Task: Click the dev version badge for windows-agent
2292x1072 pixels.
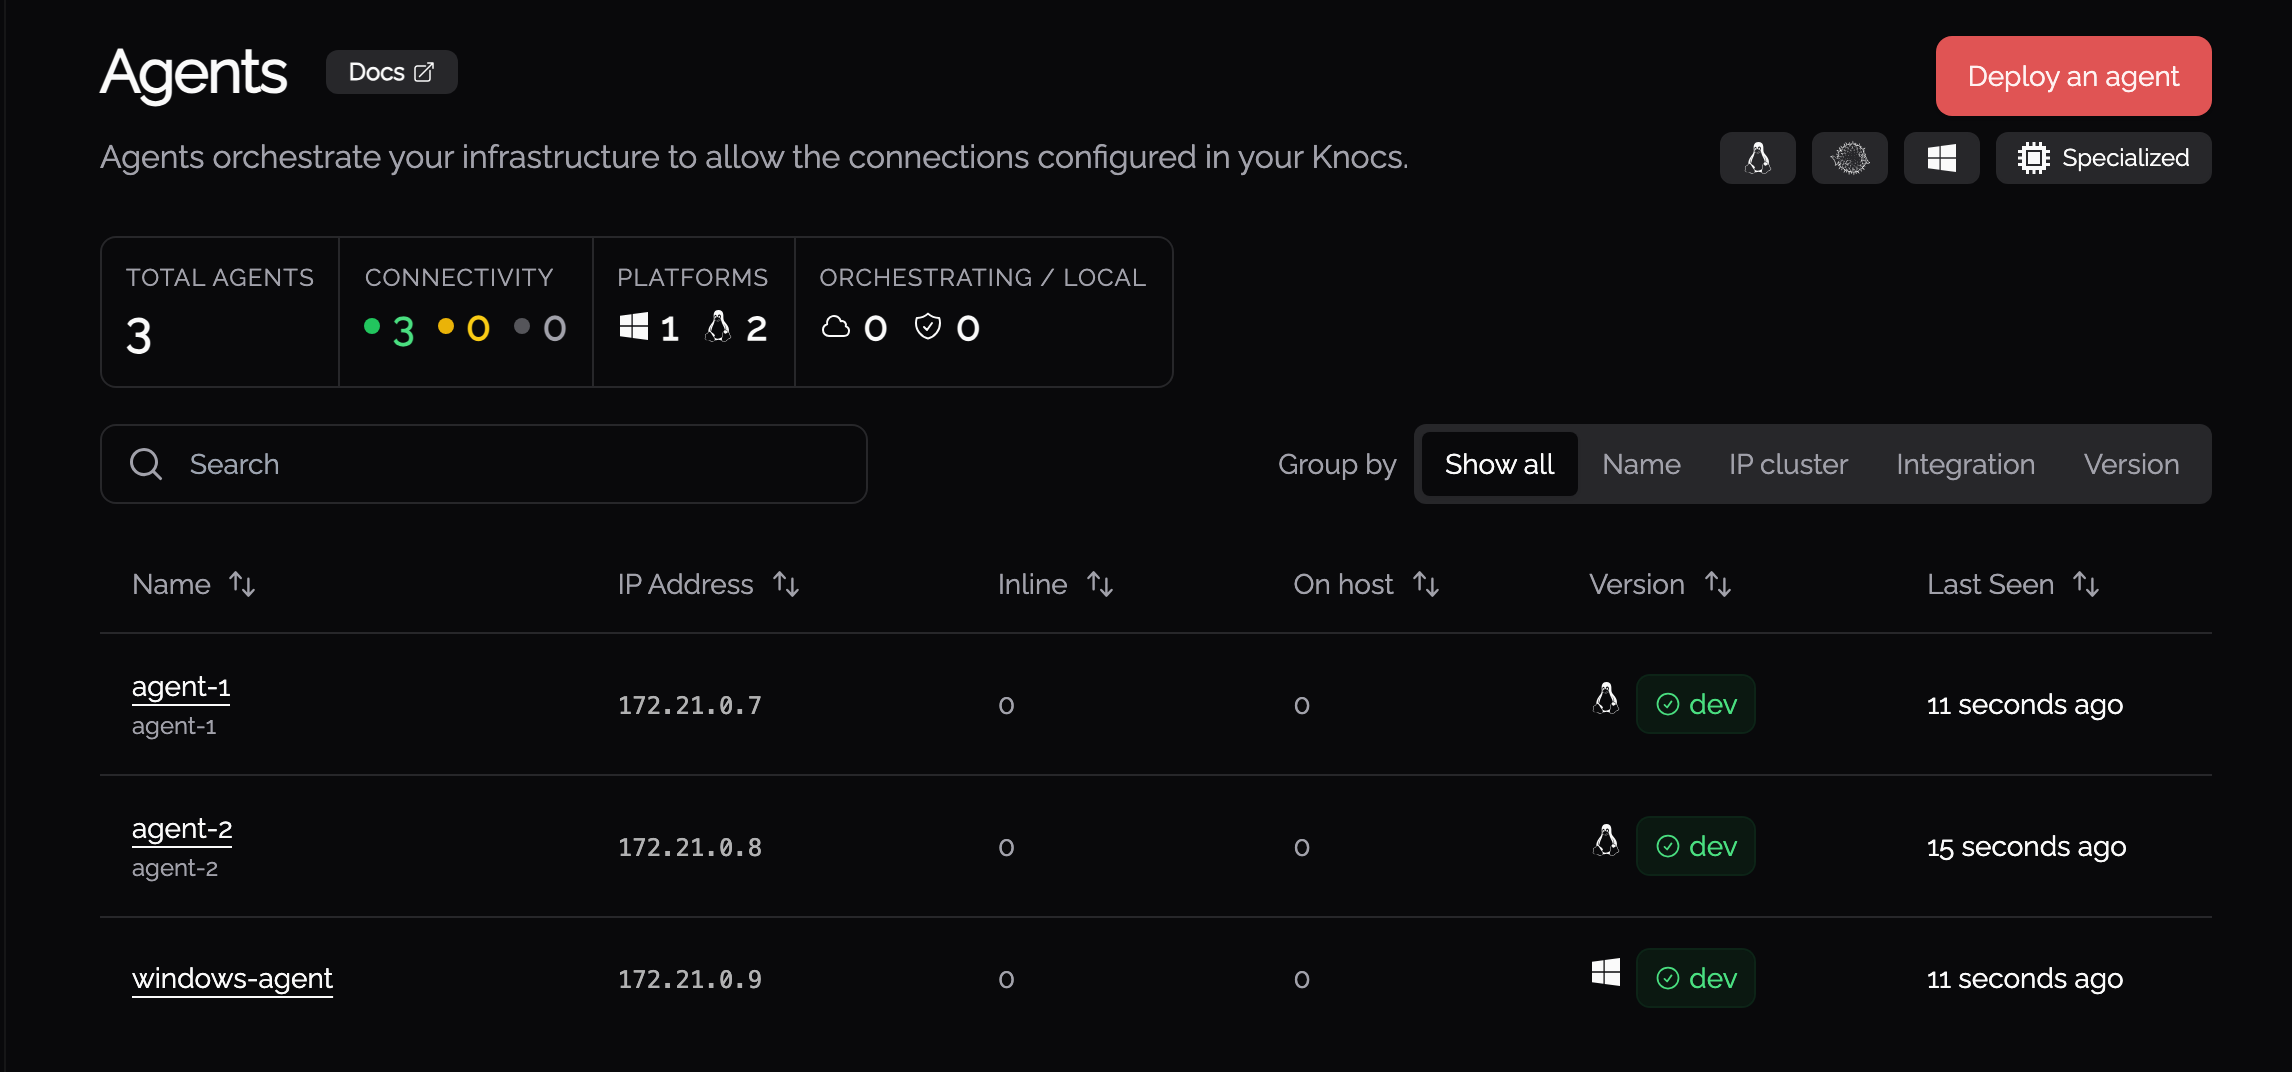Action: point(1695,978)
